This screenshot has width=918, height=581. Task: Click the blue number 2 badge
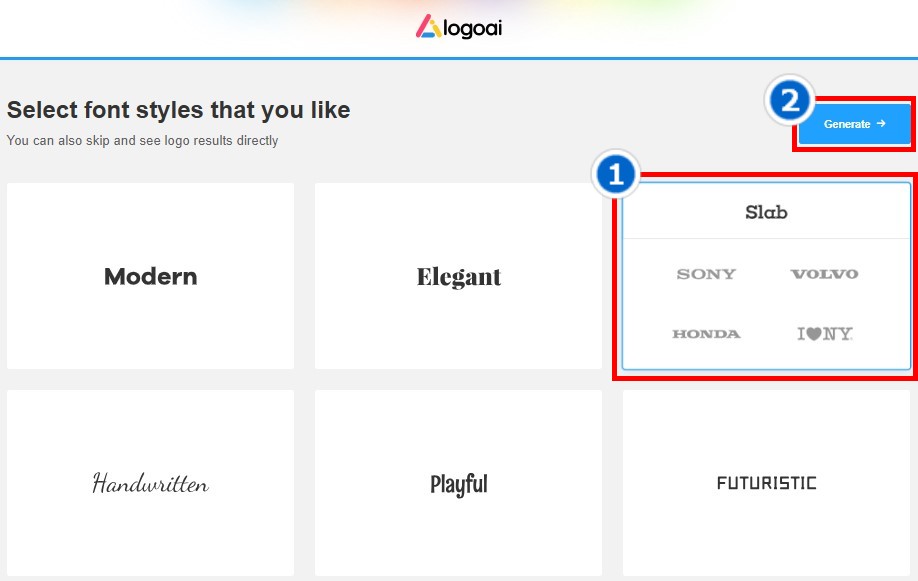tap(789, 100)
